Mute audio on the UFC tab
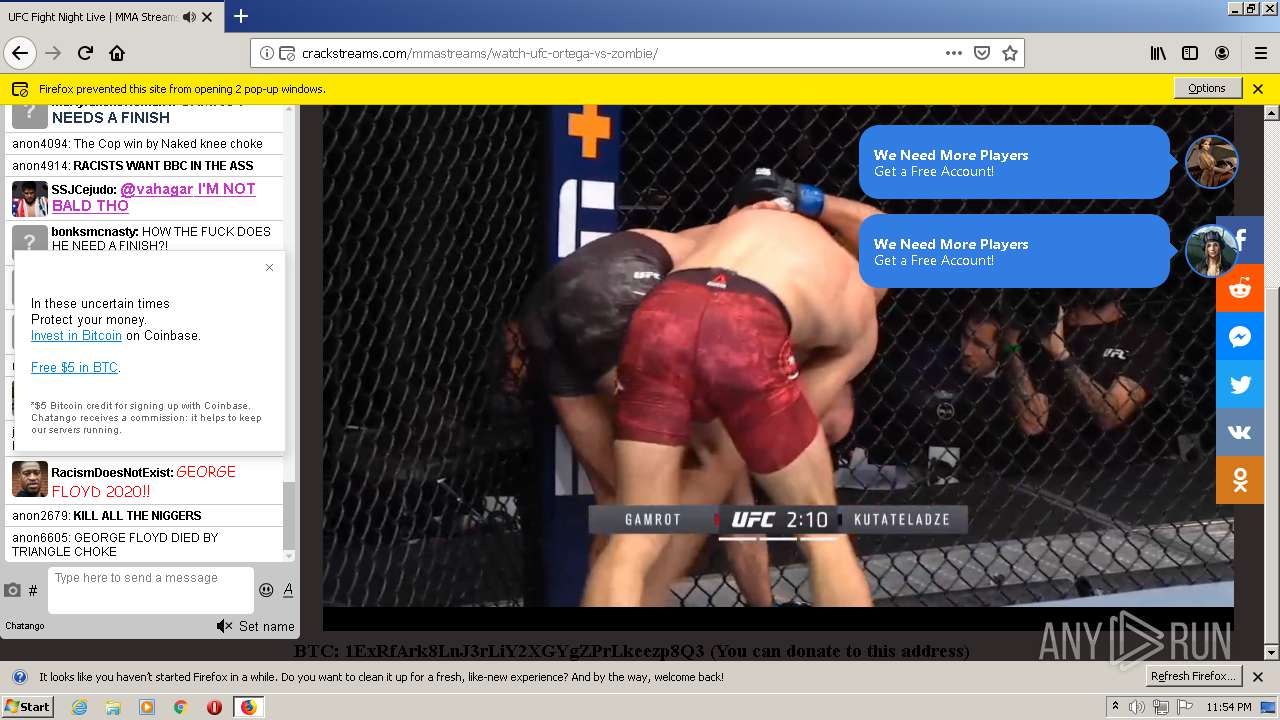Image resolution: width=1280 pixels, height=720 pixels. [189, 17]
